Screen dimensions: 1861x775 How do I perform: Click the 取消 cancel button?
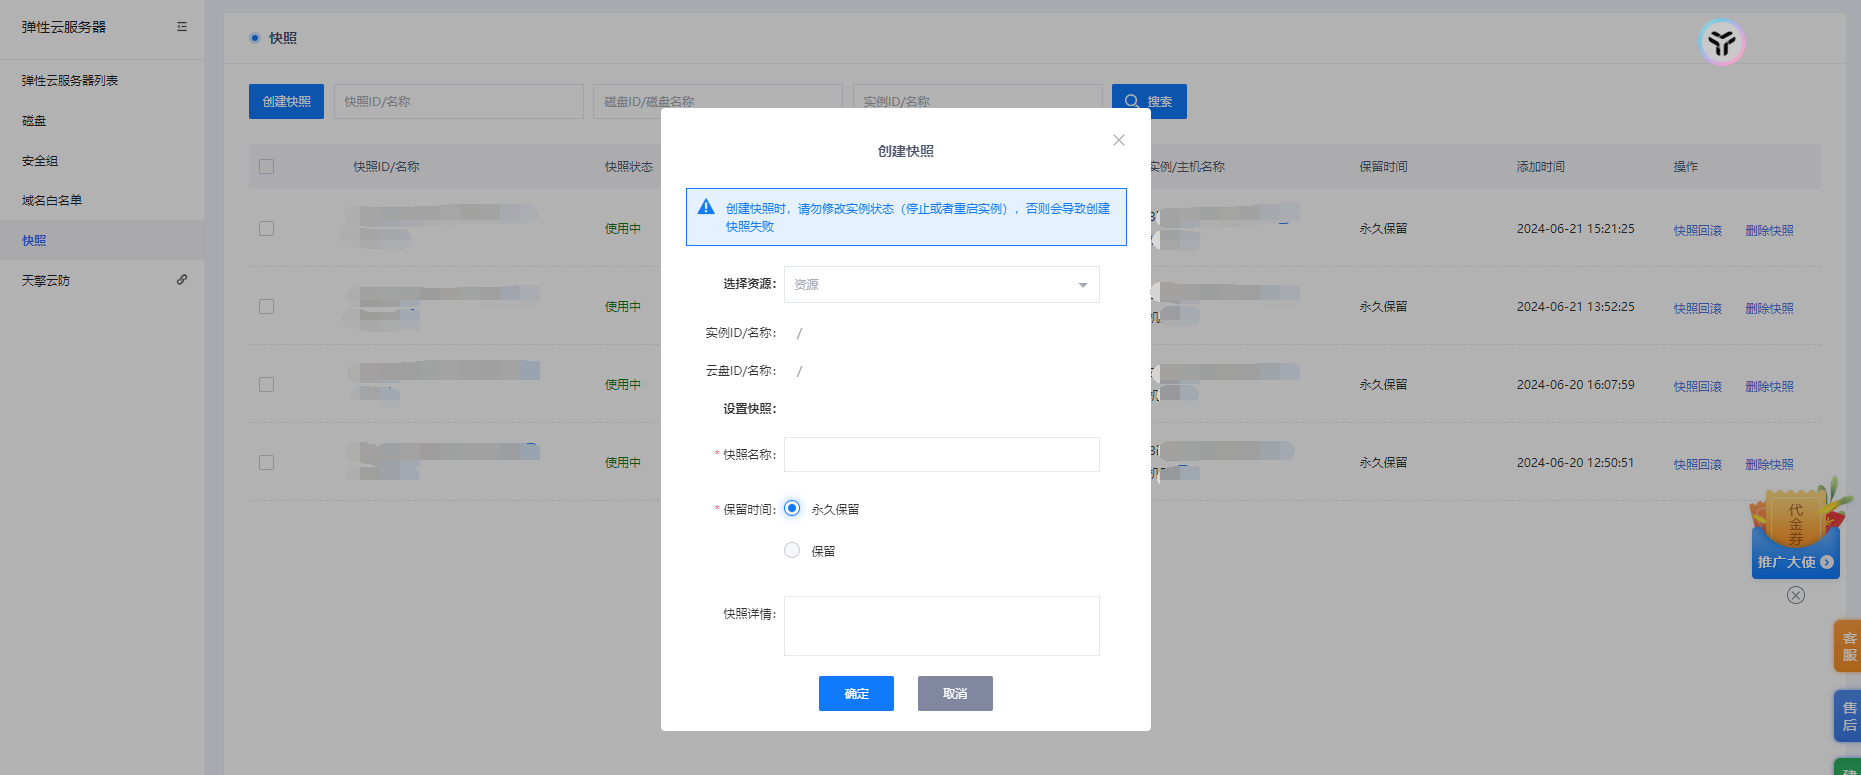click(955, 693)
